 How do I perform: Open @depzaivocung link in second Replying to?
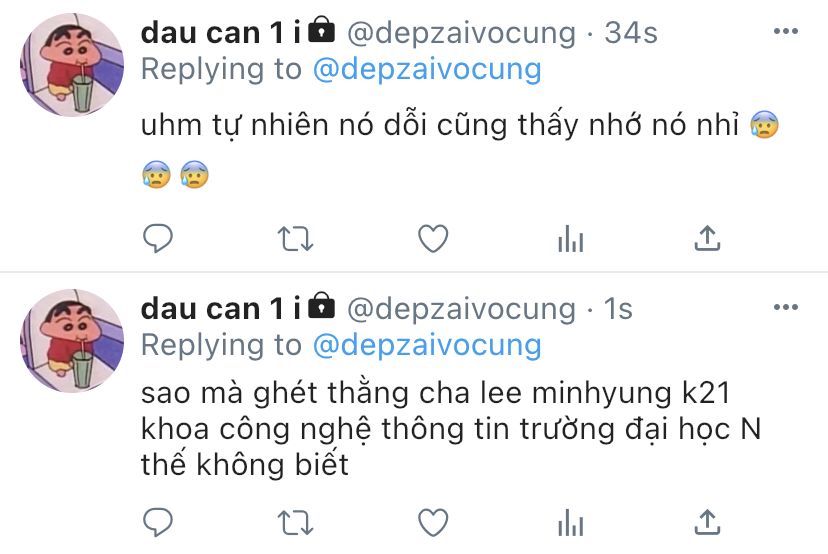[427, 345]
